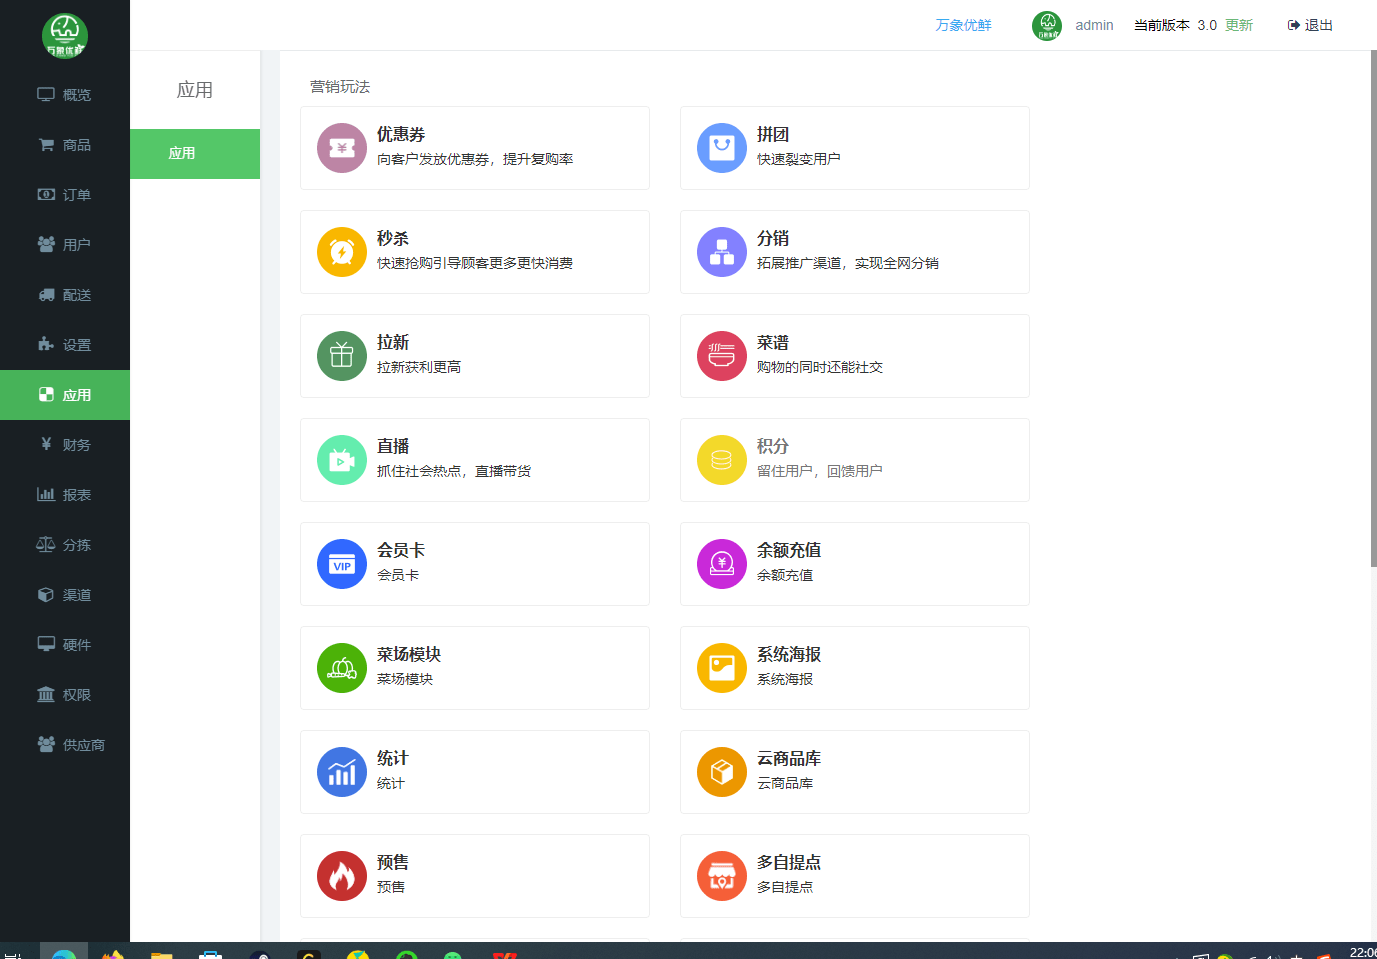Click the 拉新 gift box icon
The image size is (1377, 959).
[342, 356]
